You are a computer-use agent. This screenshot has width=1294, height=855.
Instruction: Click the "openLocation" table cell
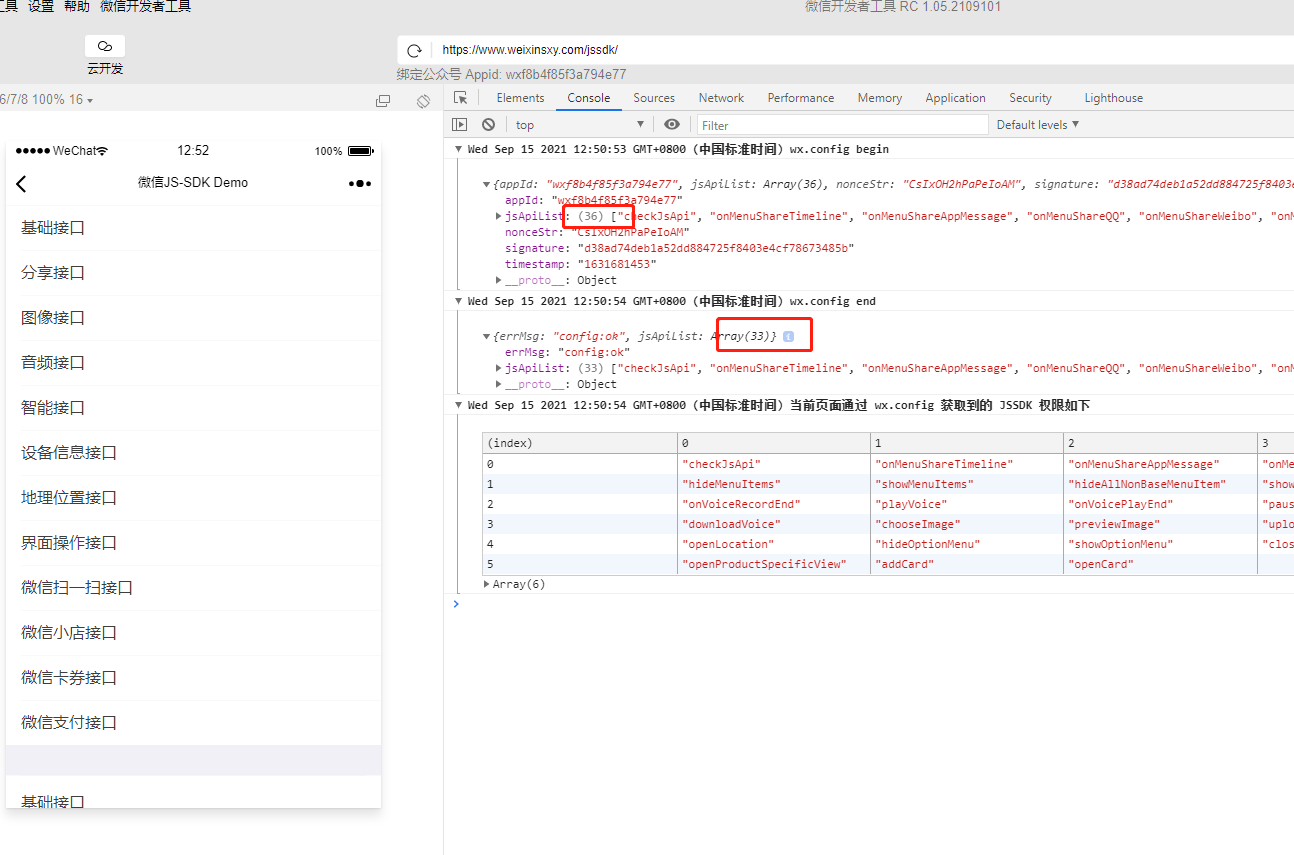(774, 544)
